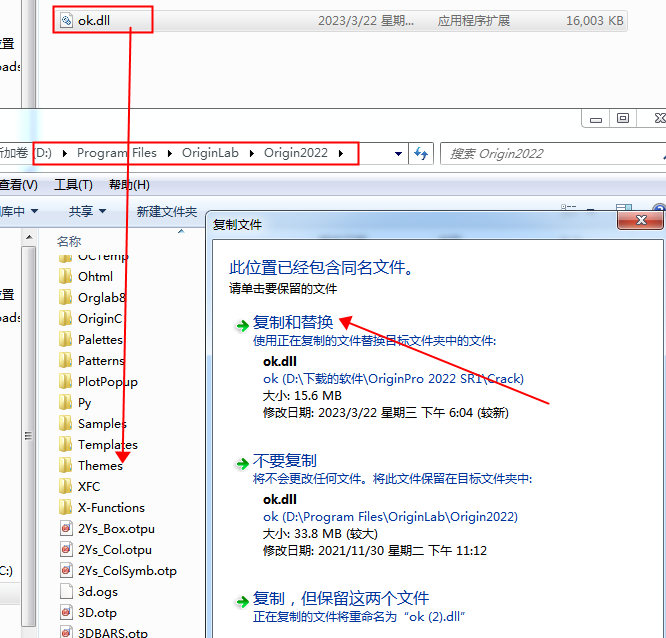The image size is (666, 638).
Task: Select the 2Ys_Col.otpu file
Action: click(115, 550)
